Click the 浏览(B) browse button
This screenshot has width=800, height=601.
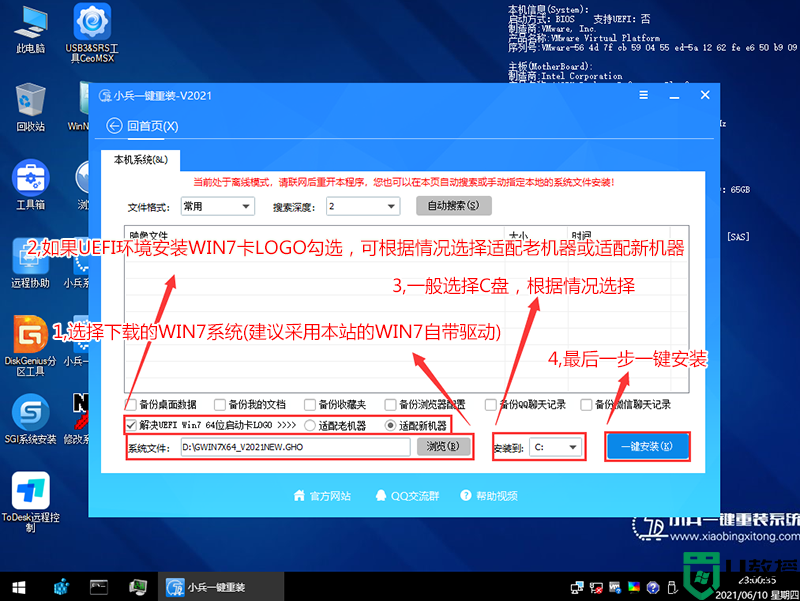[x=443, y=446]
